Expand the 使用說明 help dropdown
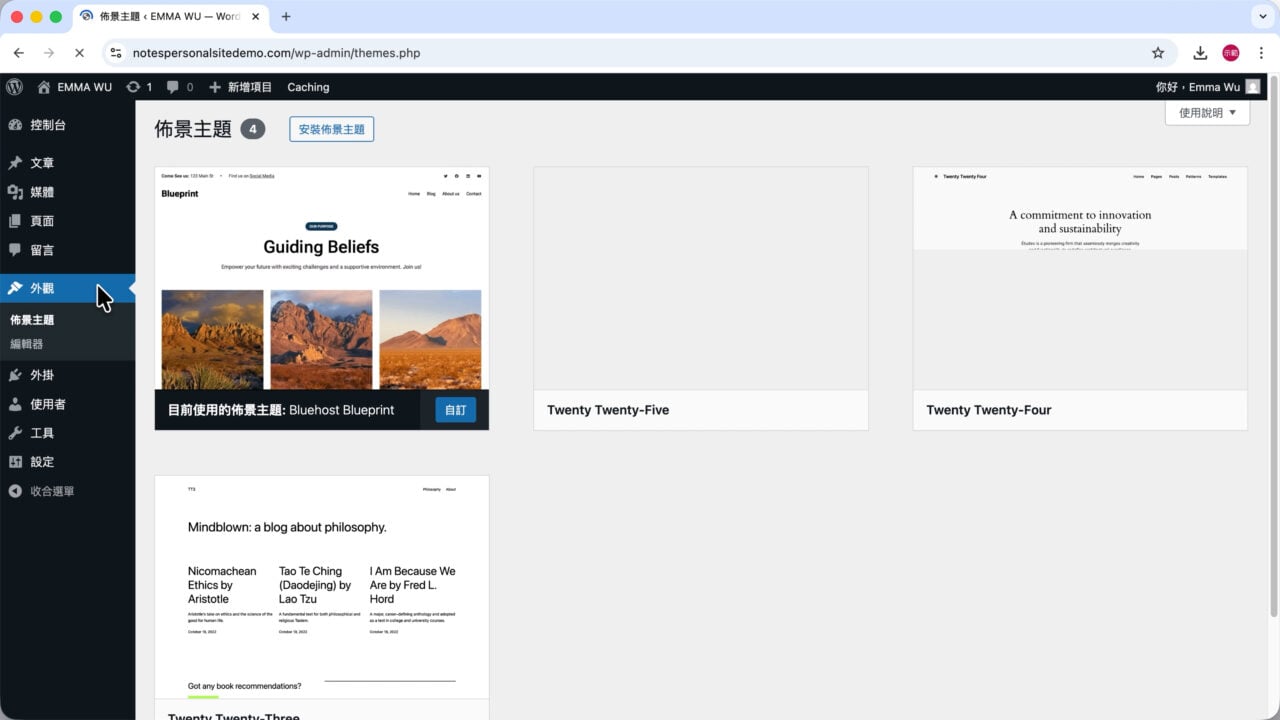This screenshot has height=720, width=1280. 1207,113
